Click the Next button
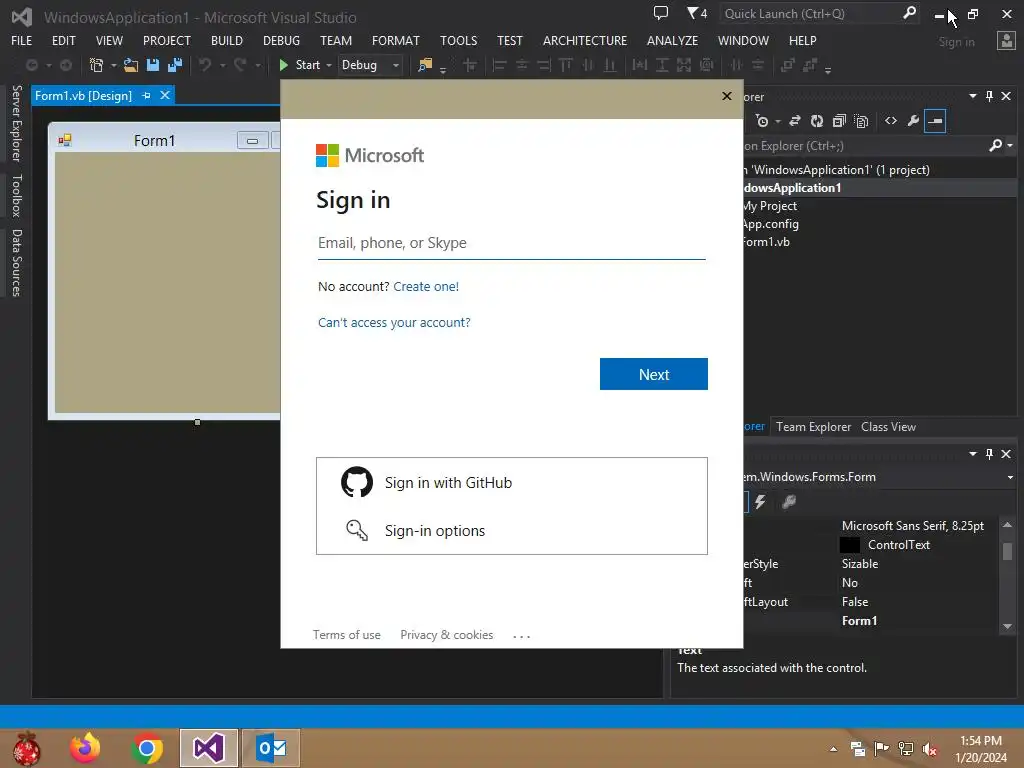This screenshot has width=1024, height=768. 654,374
